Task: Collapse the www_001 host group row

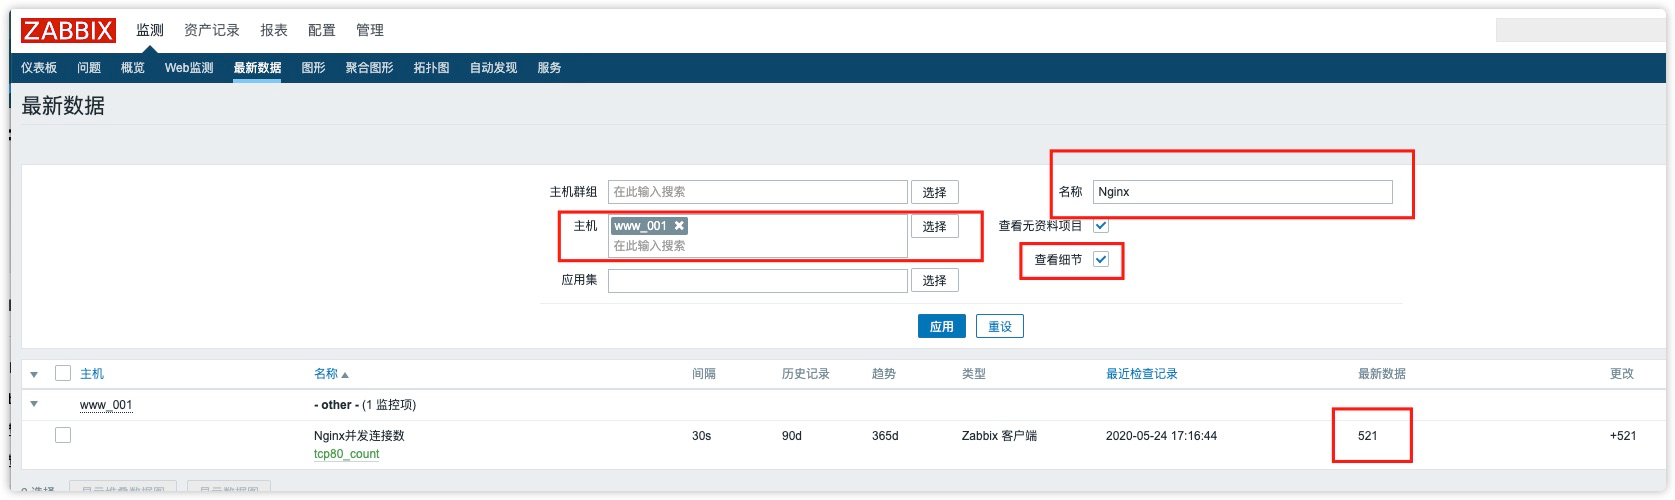Action: [34, 404]
